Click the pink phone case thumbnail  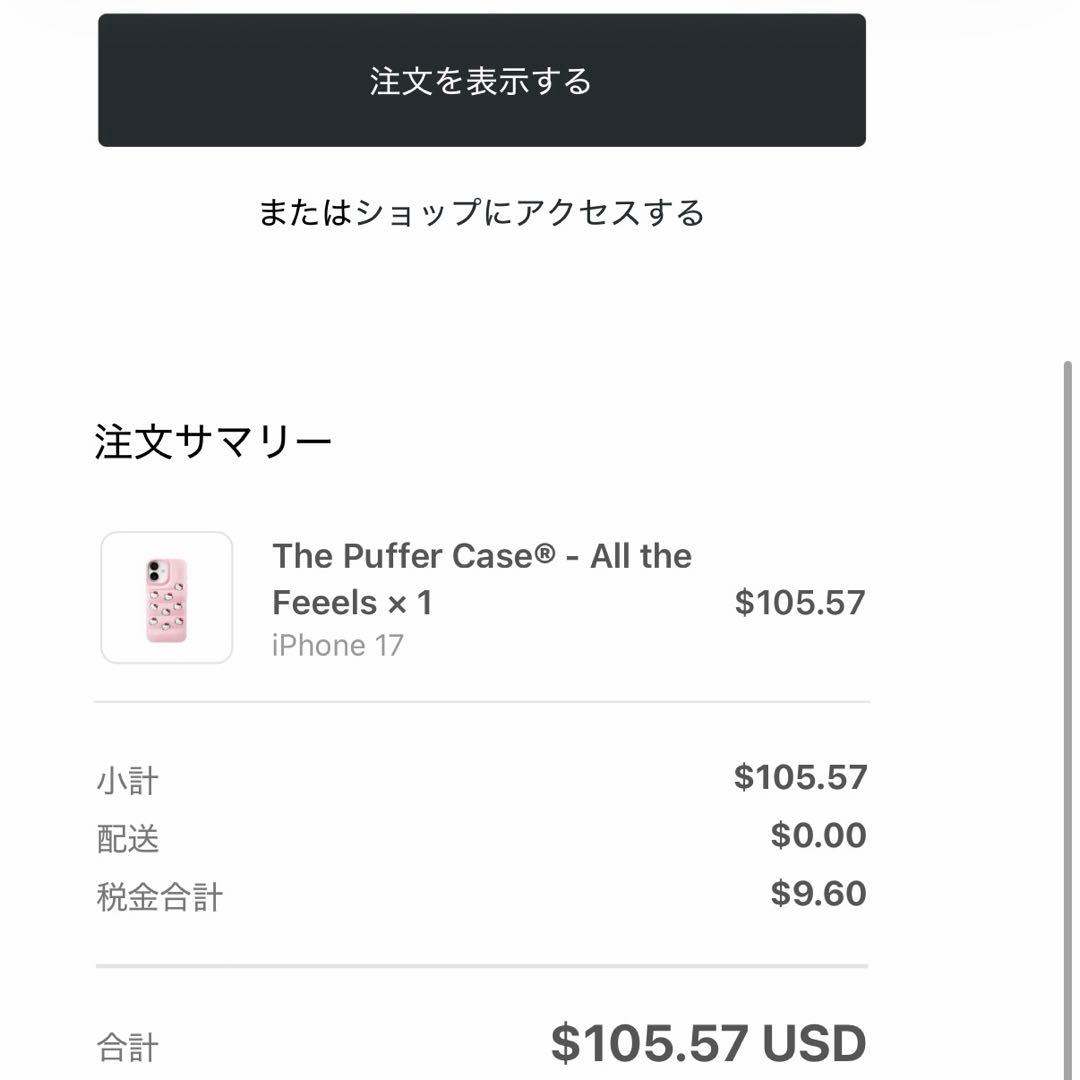(x=167, y=598)
